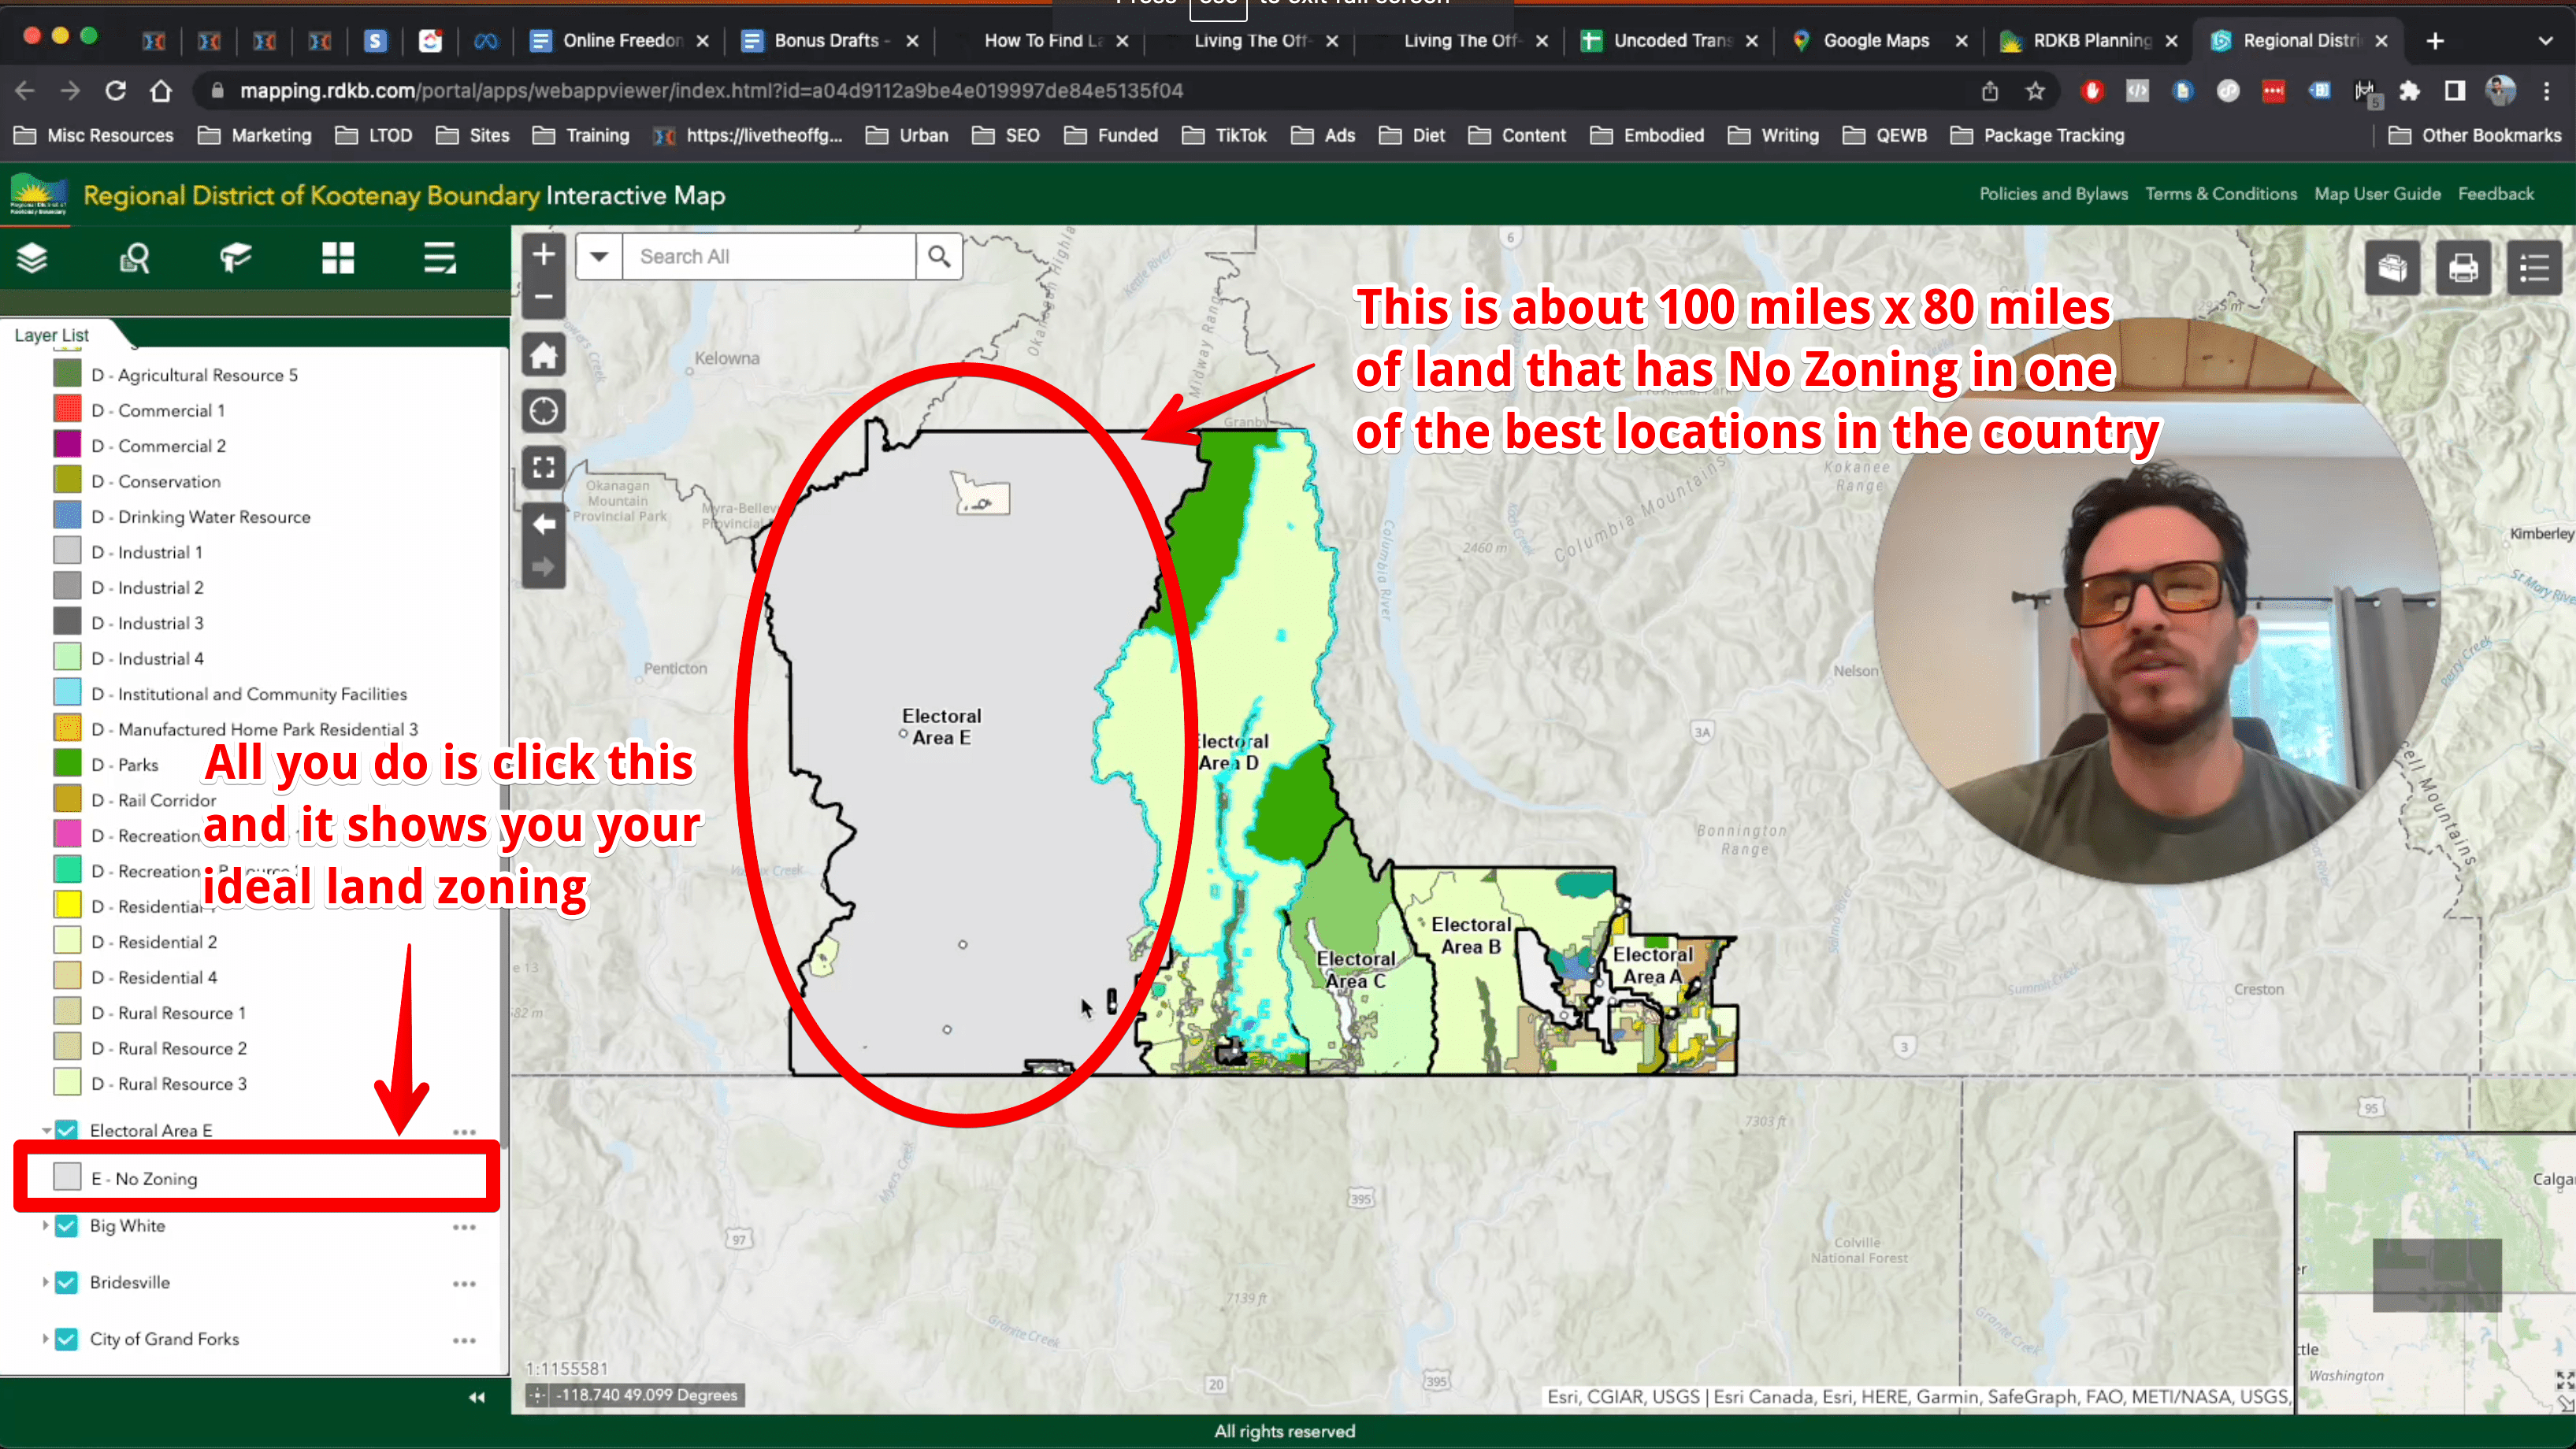Open the search source dropdown arrow
Viewport: 2576px width, 1449px height.
[599, 257]
